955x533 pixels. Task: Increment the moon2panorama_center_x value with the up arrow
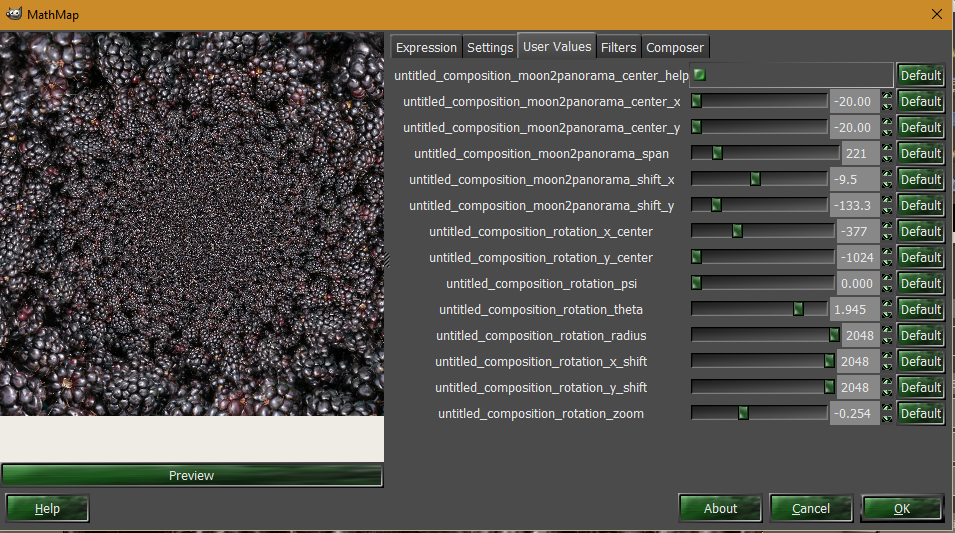pos(887,96)
